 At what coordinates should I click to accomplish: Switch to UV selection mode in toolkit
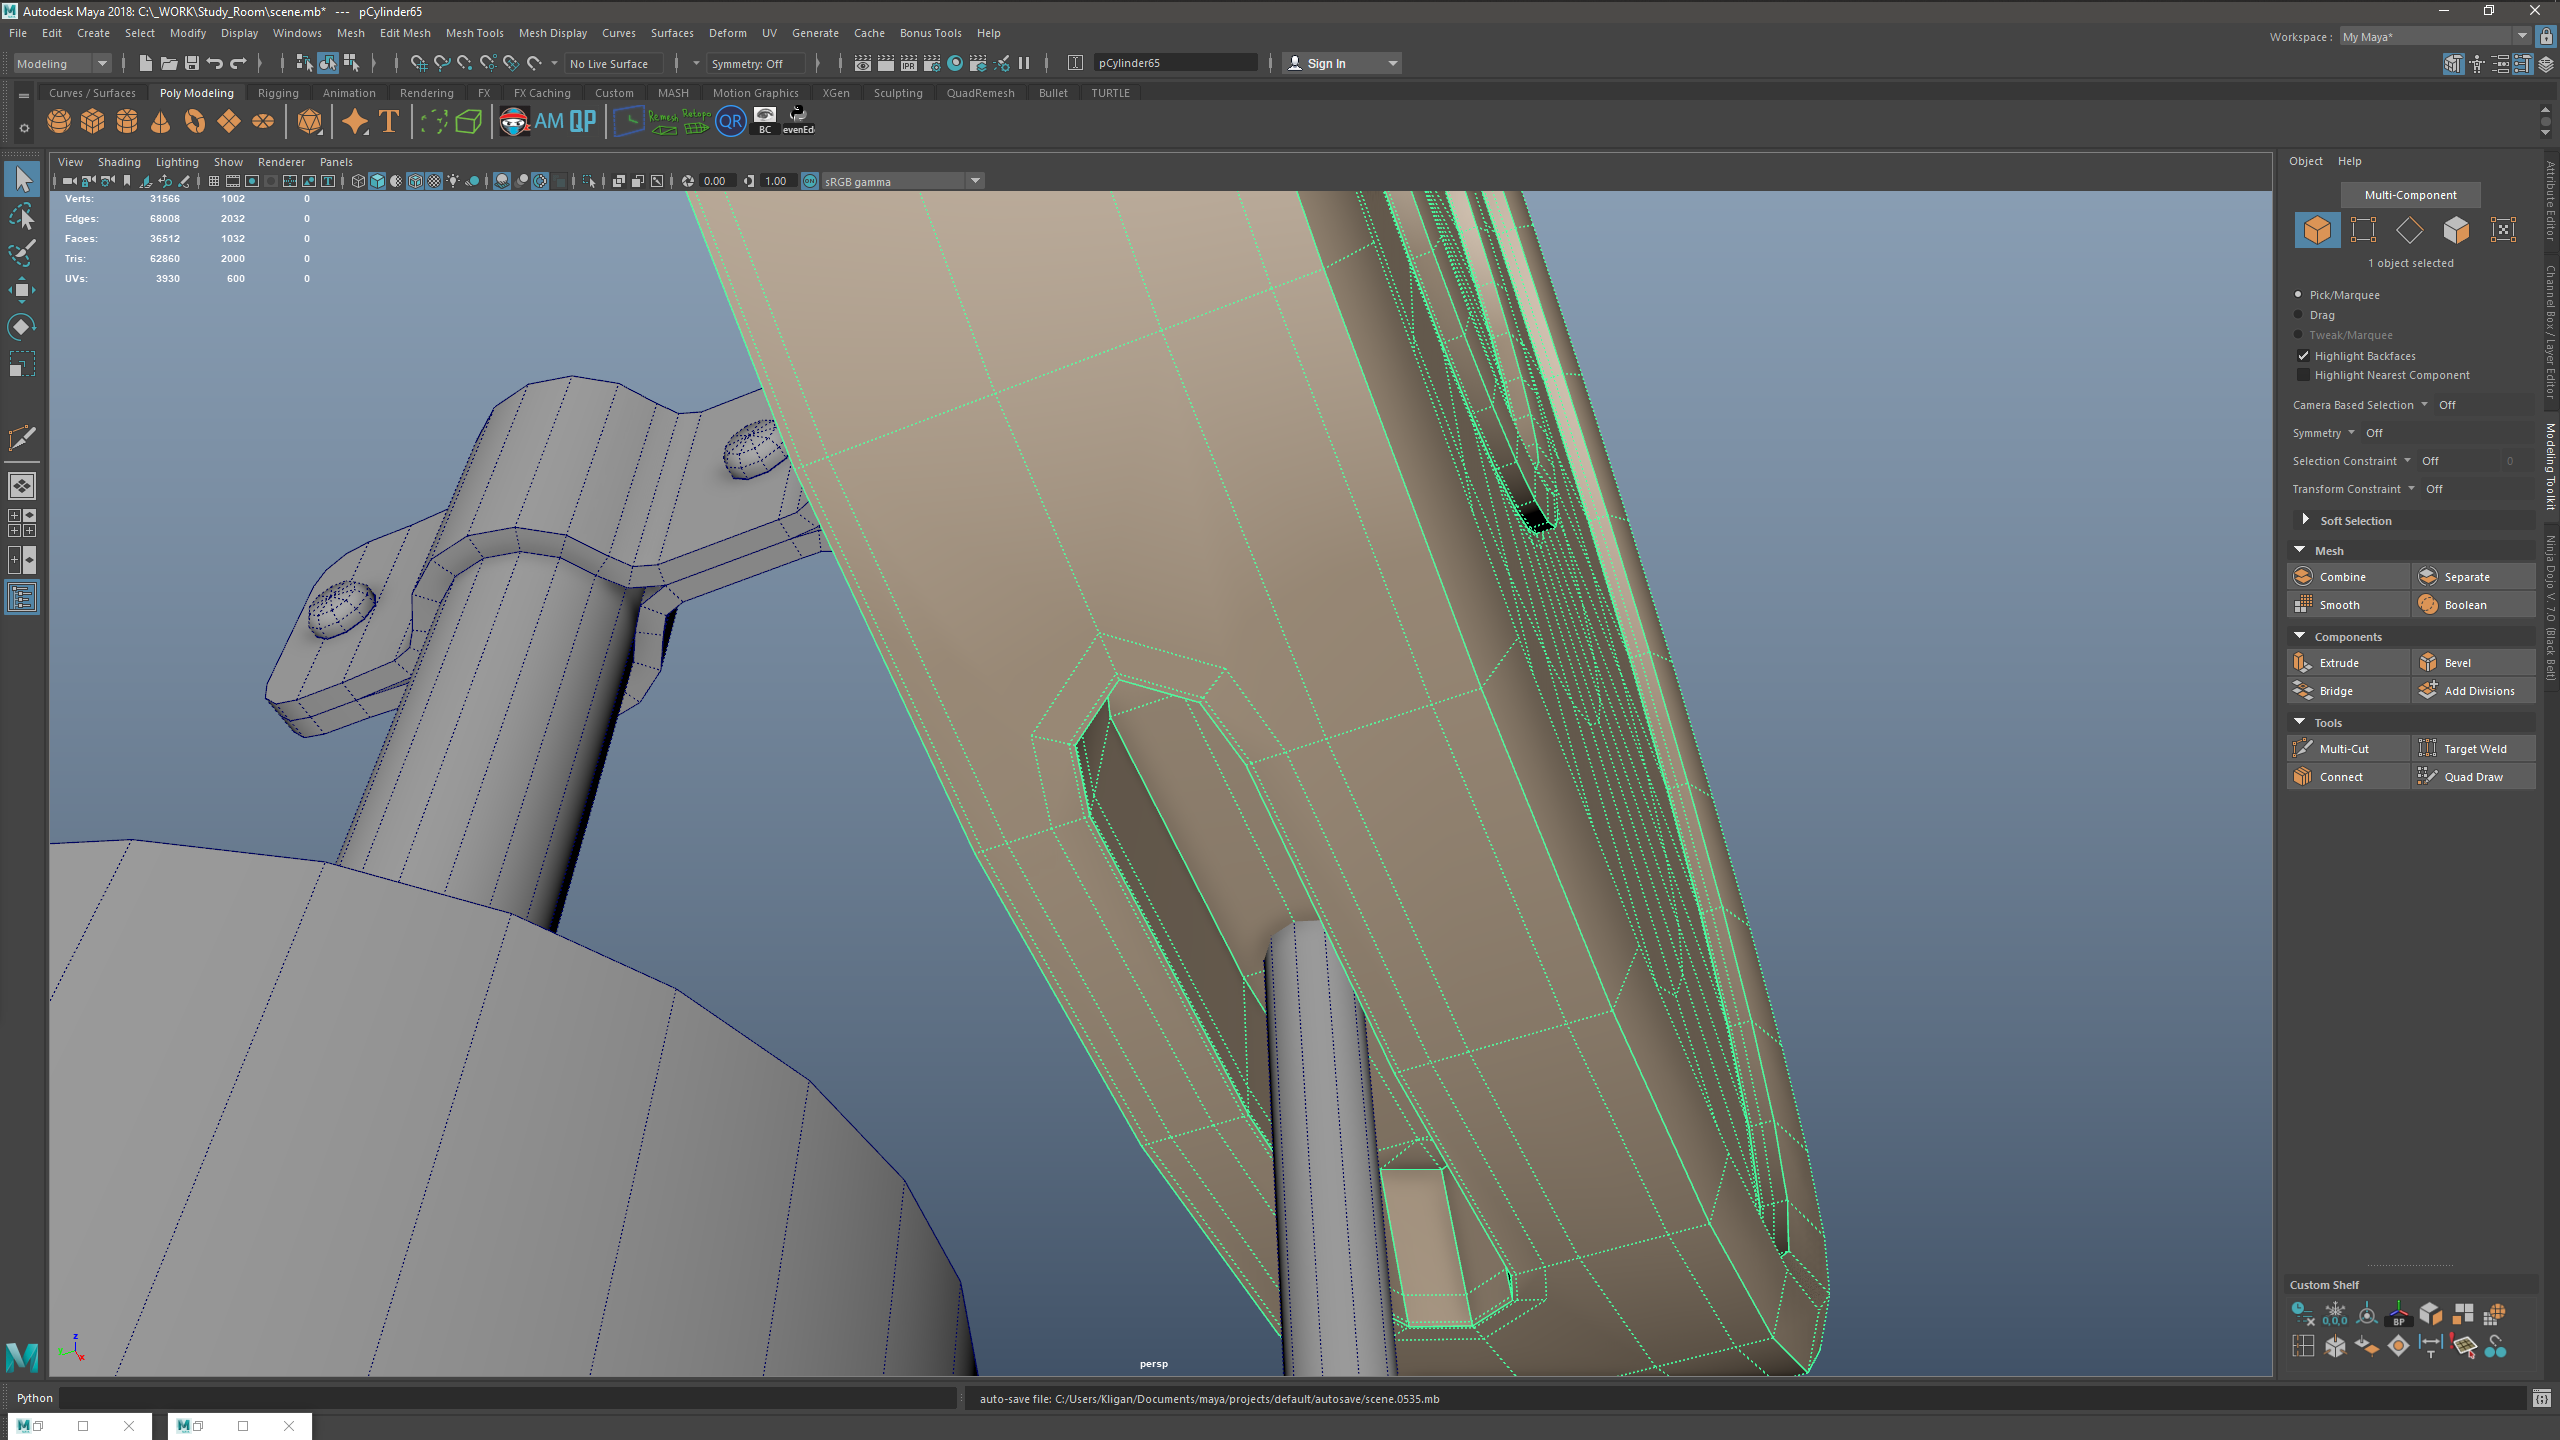pyautogui.click(x=2502, y=230)
